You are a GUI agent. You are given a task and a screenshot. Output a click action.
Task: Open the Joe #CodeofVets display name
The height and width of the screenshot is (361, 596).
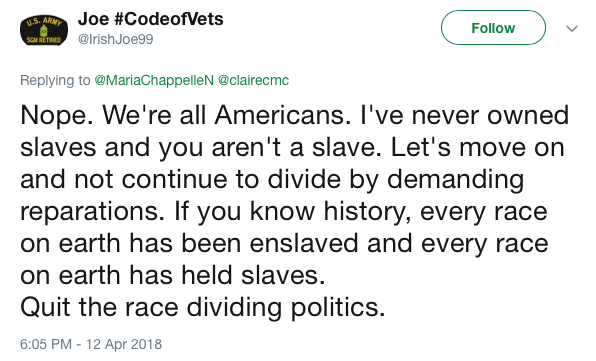coord(151,19)
